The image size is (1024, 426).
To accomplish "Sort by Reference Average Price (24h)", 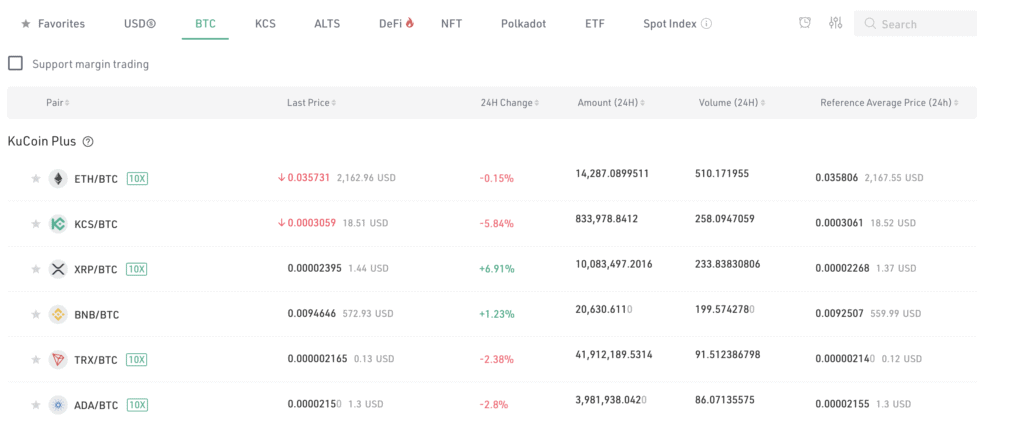I will 889,103.
